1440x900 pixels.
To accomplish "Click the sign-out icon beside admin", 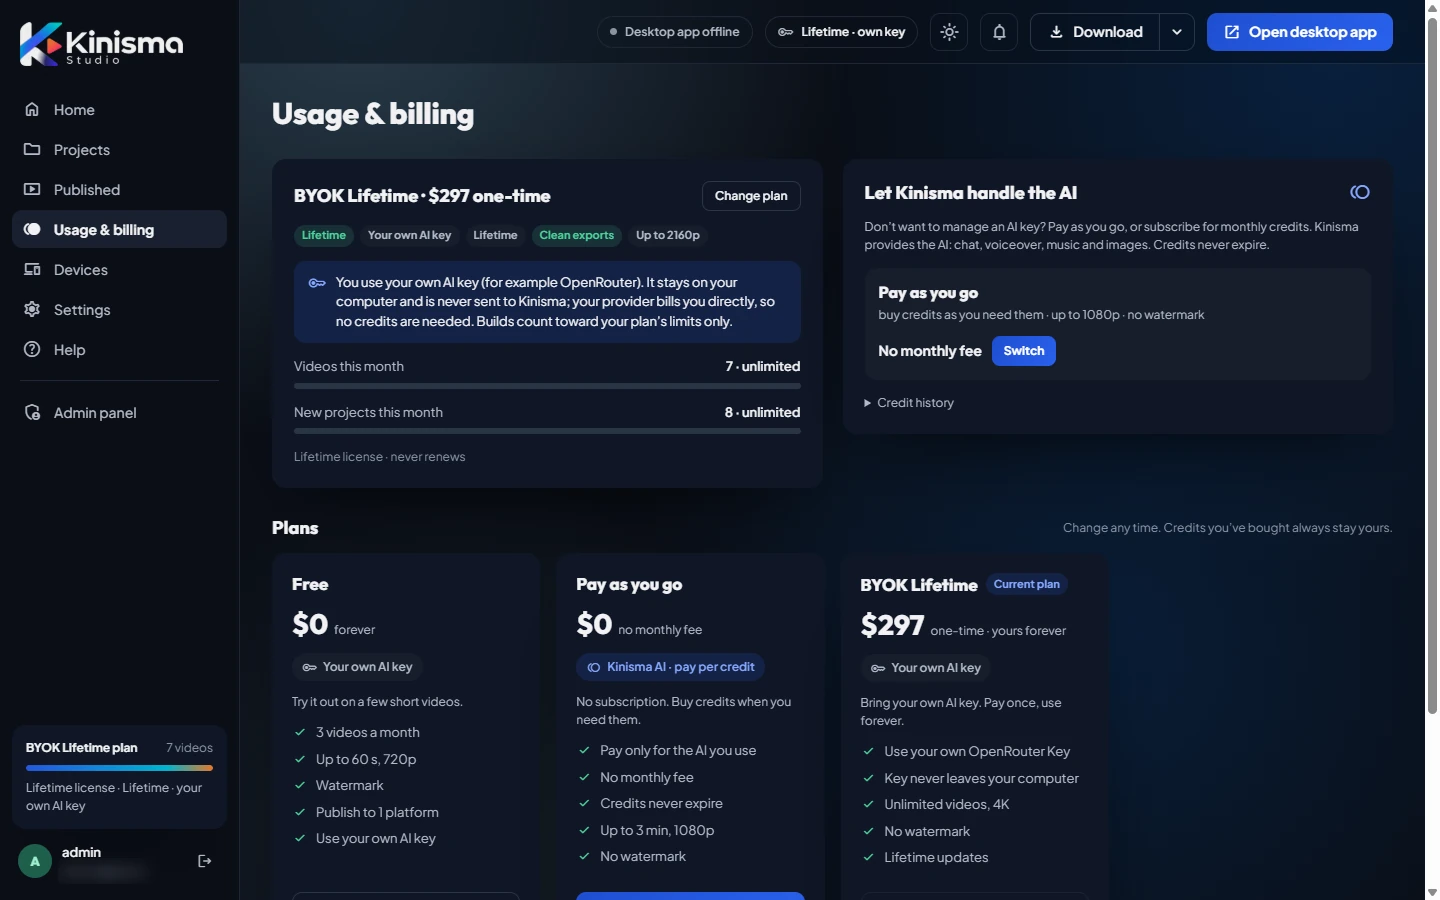I will coord(205,861).
